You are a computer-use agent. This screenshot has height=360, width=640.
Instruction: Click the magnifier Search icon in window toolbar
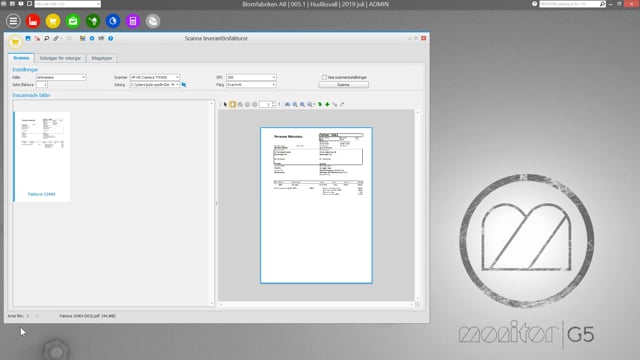point(47,38)
